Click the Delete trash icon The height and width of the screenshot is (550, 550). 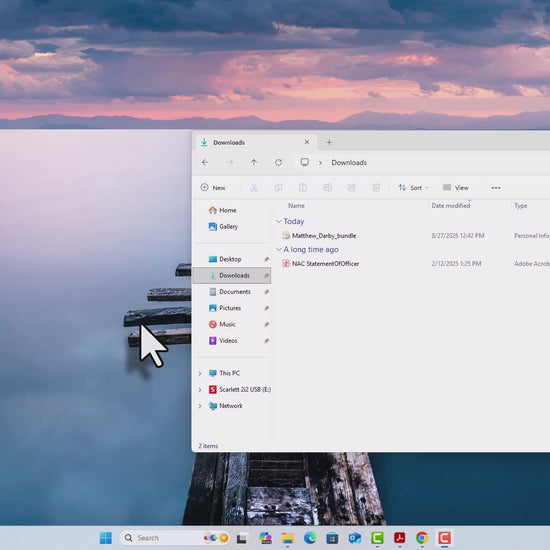pyautogui.click(x=376, y=188)
